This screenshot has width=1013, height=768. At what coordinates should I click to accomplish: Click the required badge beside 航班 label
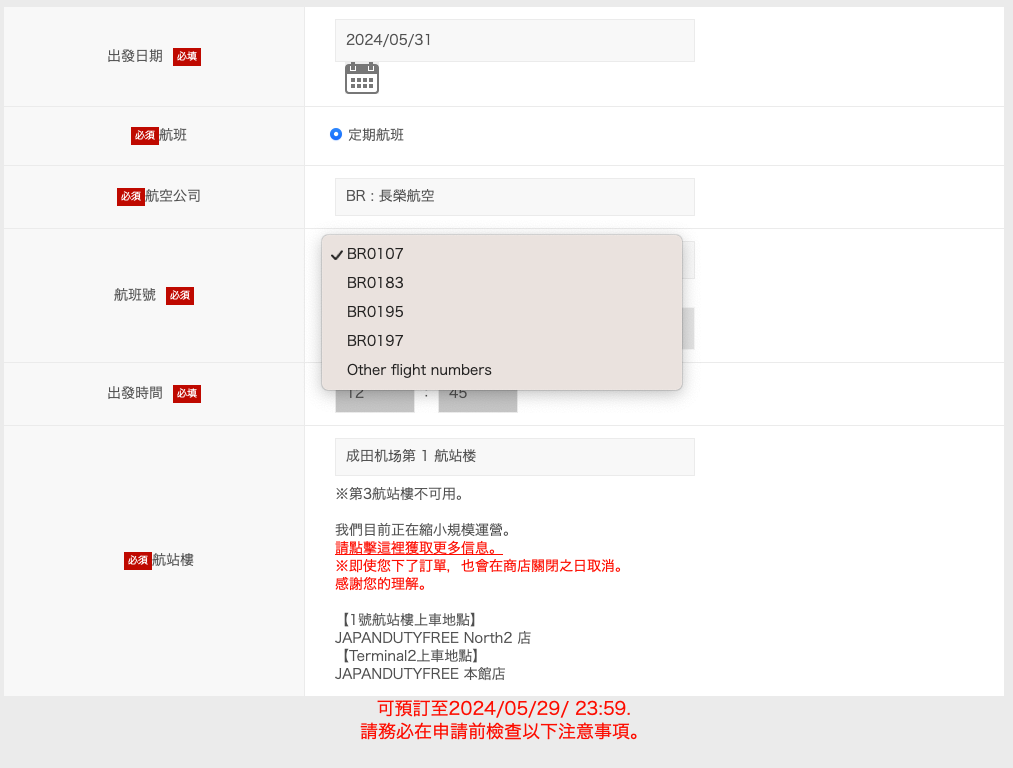[x=145, y=135]
